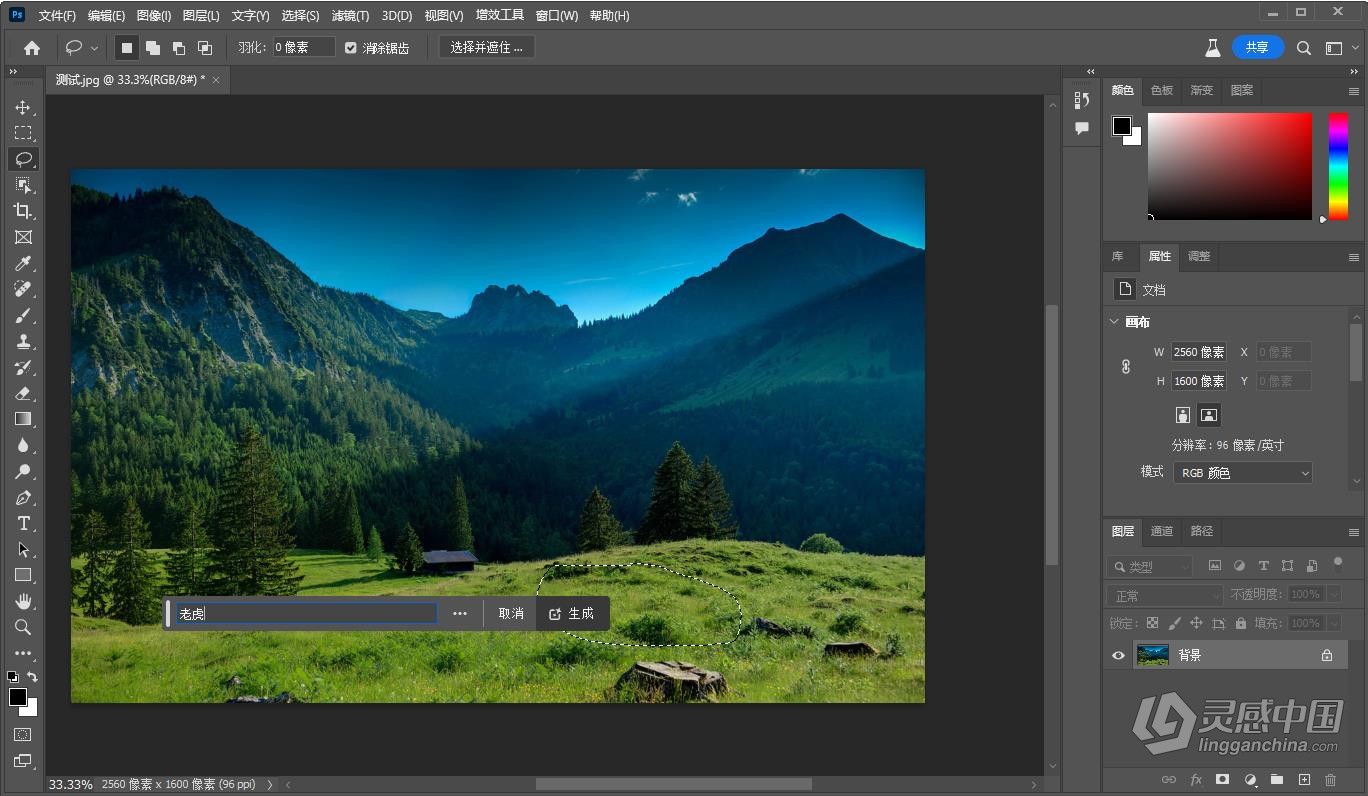1368x796 pixels.
Task: Create new fill or adjustment layer
Action: pos(1250,779)
